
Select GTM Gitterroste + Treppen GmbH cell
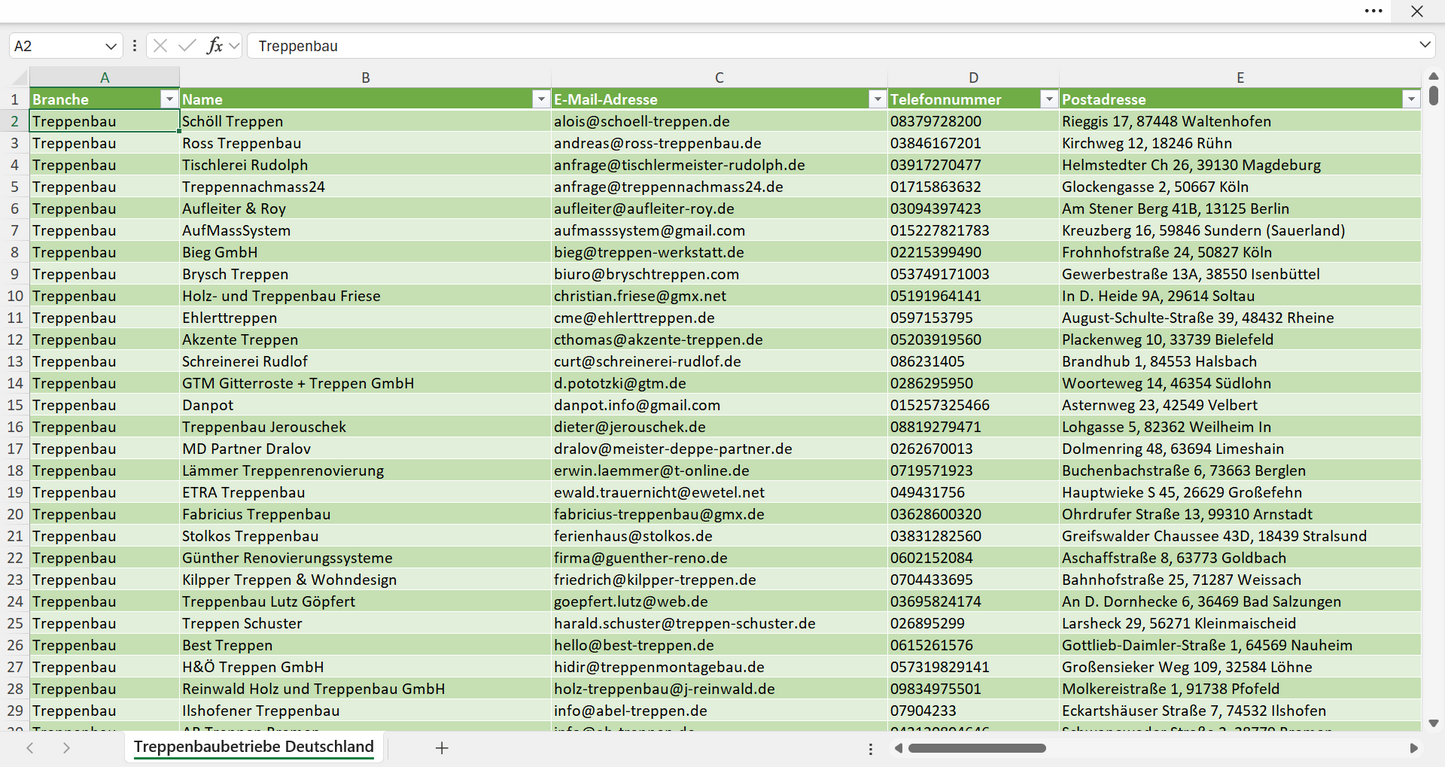coord(366,383)
